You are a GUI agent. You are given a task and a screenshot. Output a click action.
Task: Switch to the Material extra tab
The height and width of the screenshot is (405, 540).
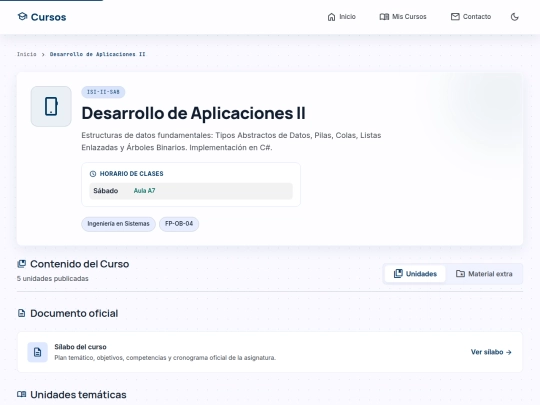click(x=484, y=274)
